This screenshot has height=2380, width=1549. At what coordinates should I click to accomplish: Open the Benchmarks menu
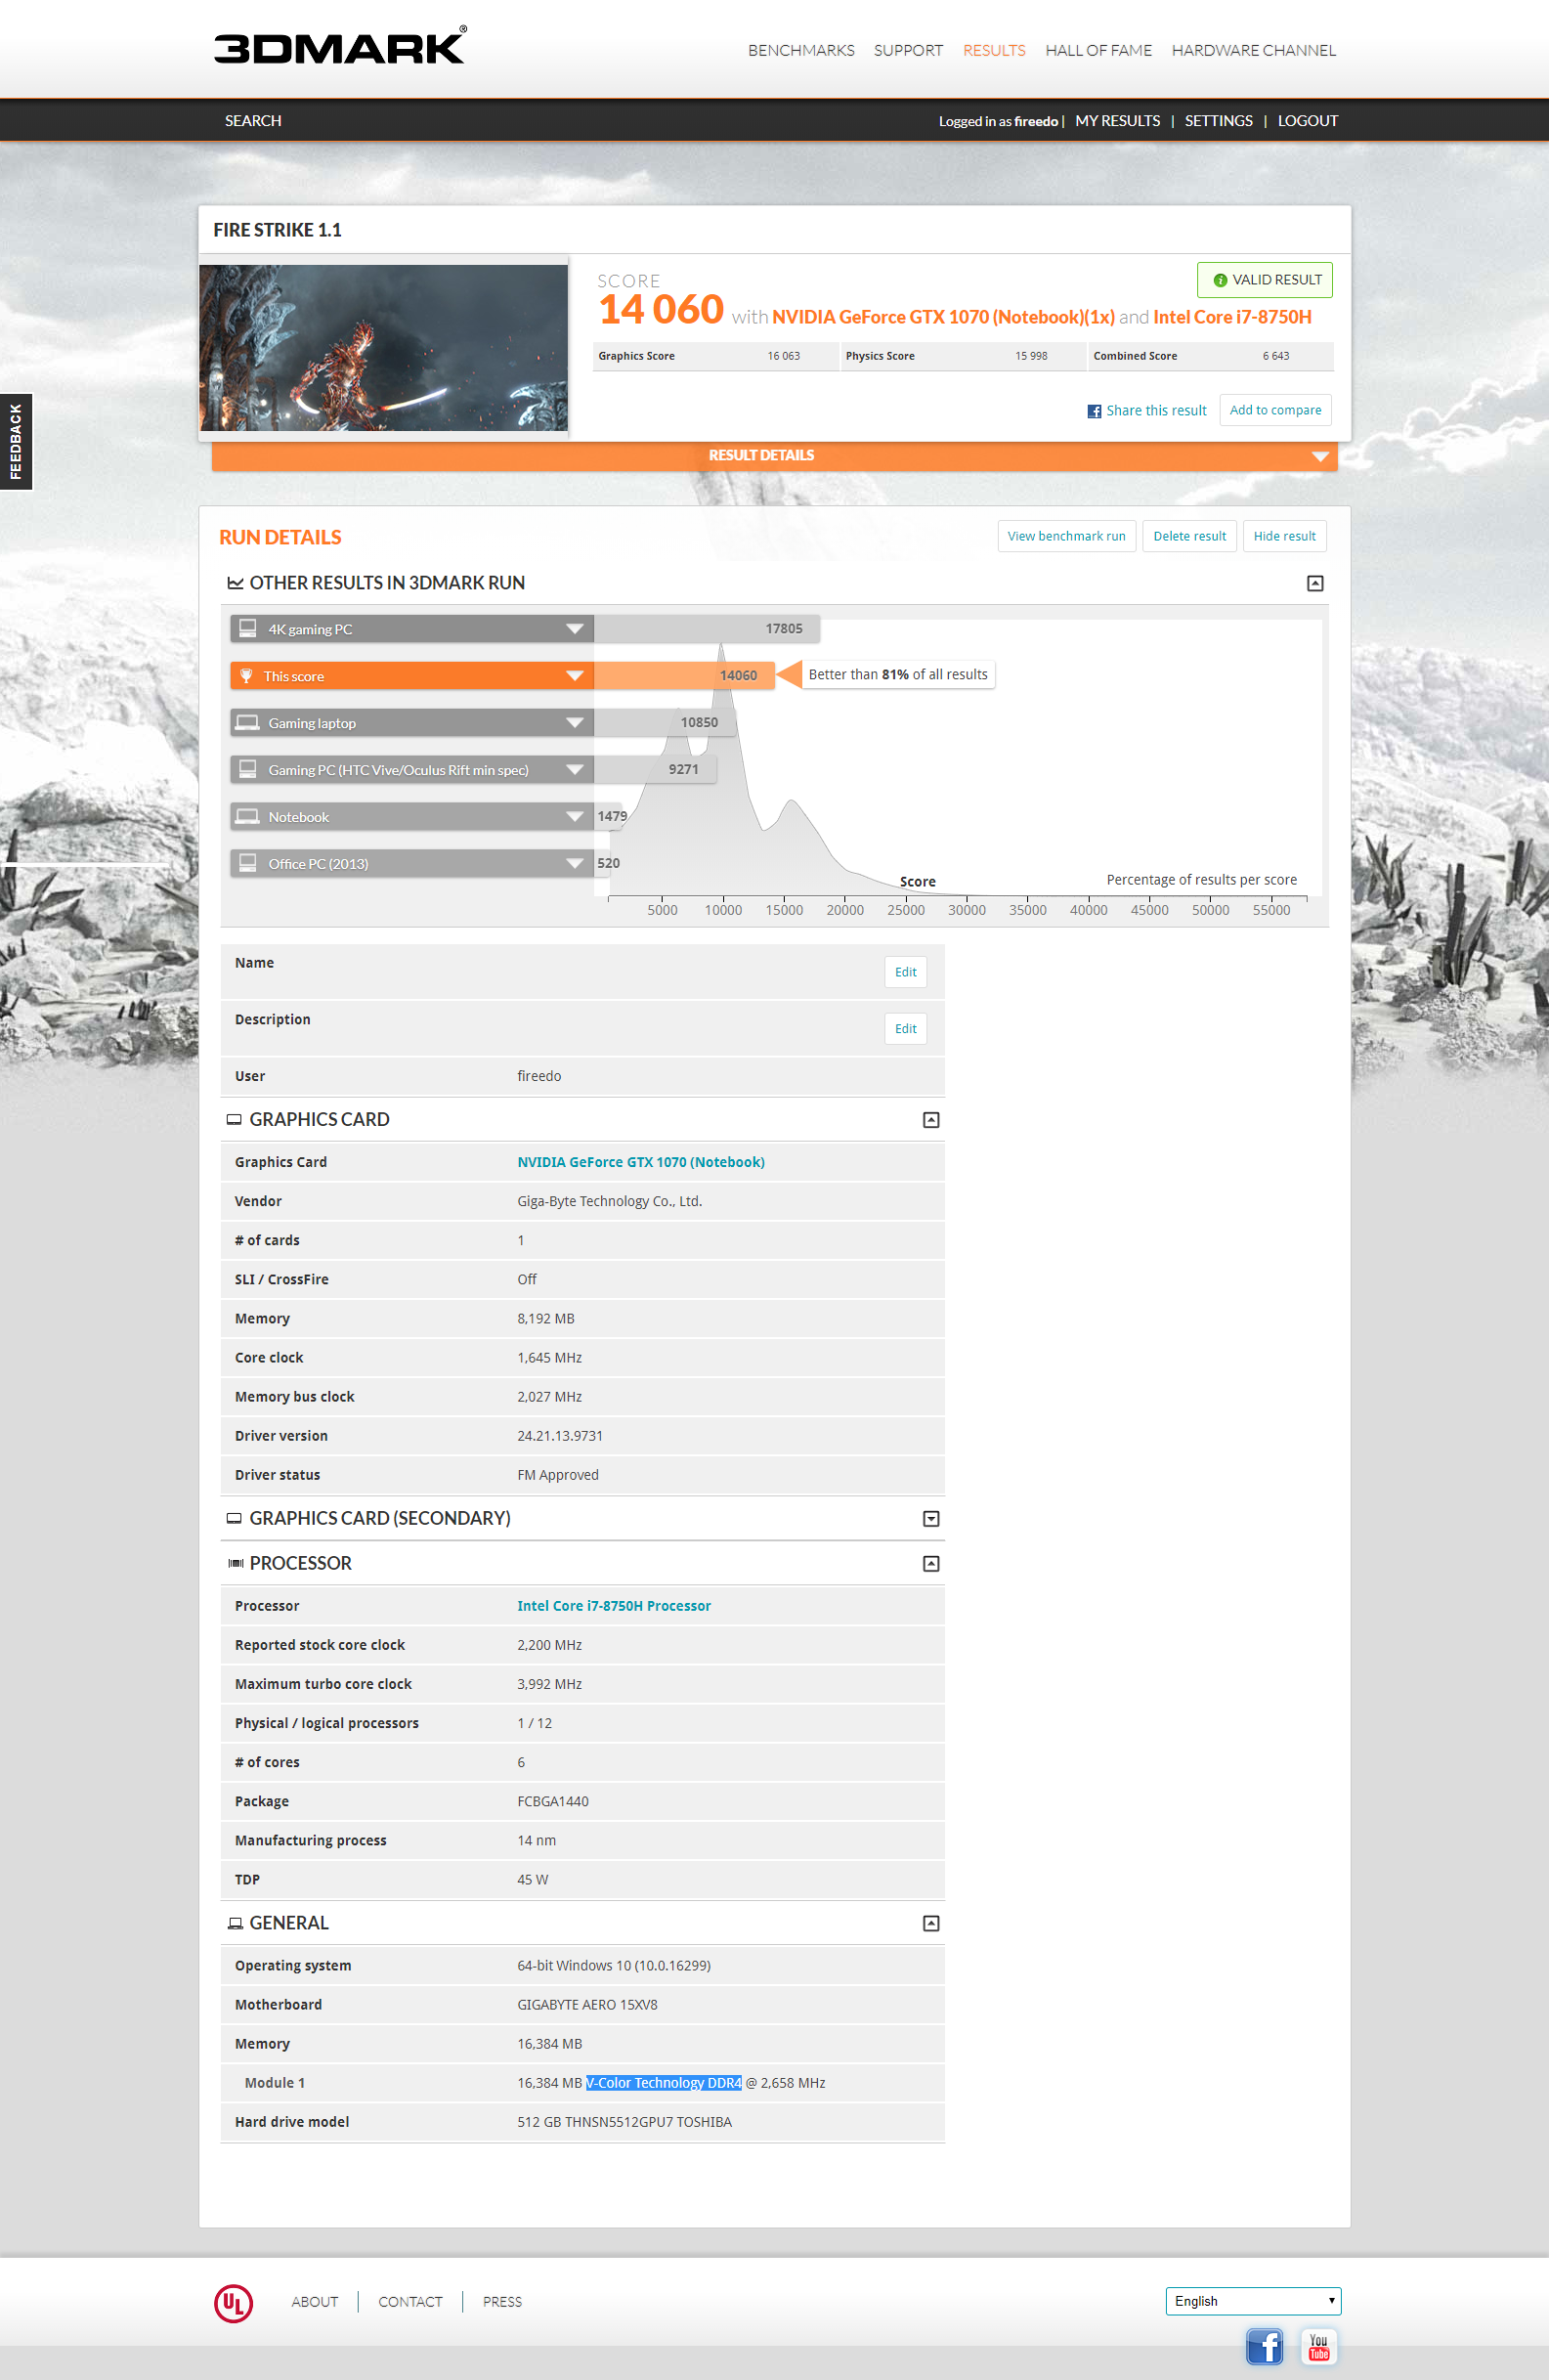tap(801, 50)
